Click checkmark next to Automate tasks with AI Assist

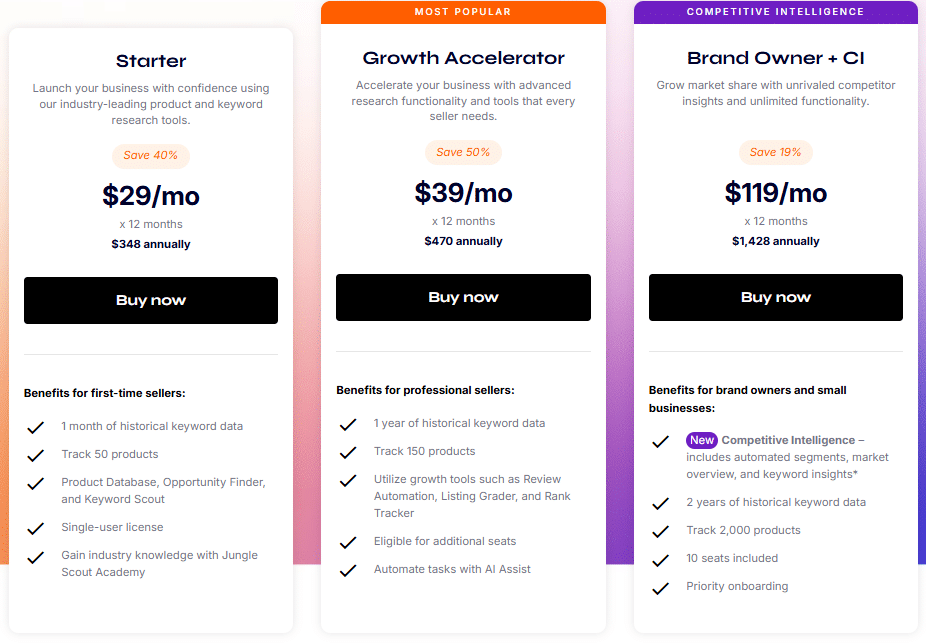pos(348,570)
